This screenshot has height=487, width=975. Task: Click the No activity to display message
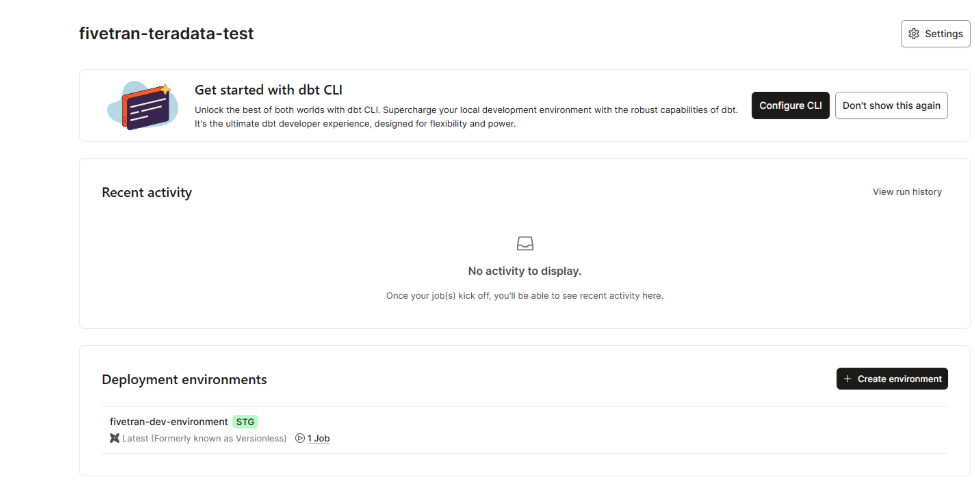[x=524, y=271]
